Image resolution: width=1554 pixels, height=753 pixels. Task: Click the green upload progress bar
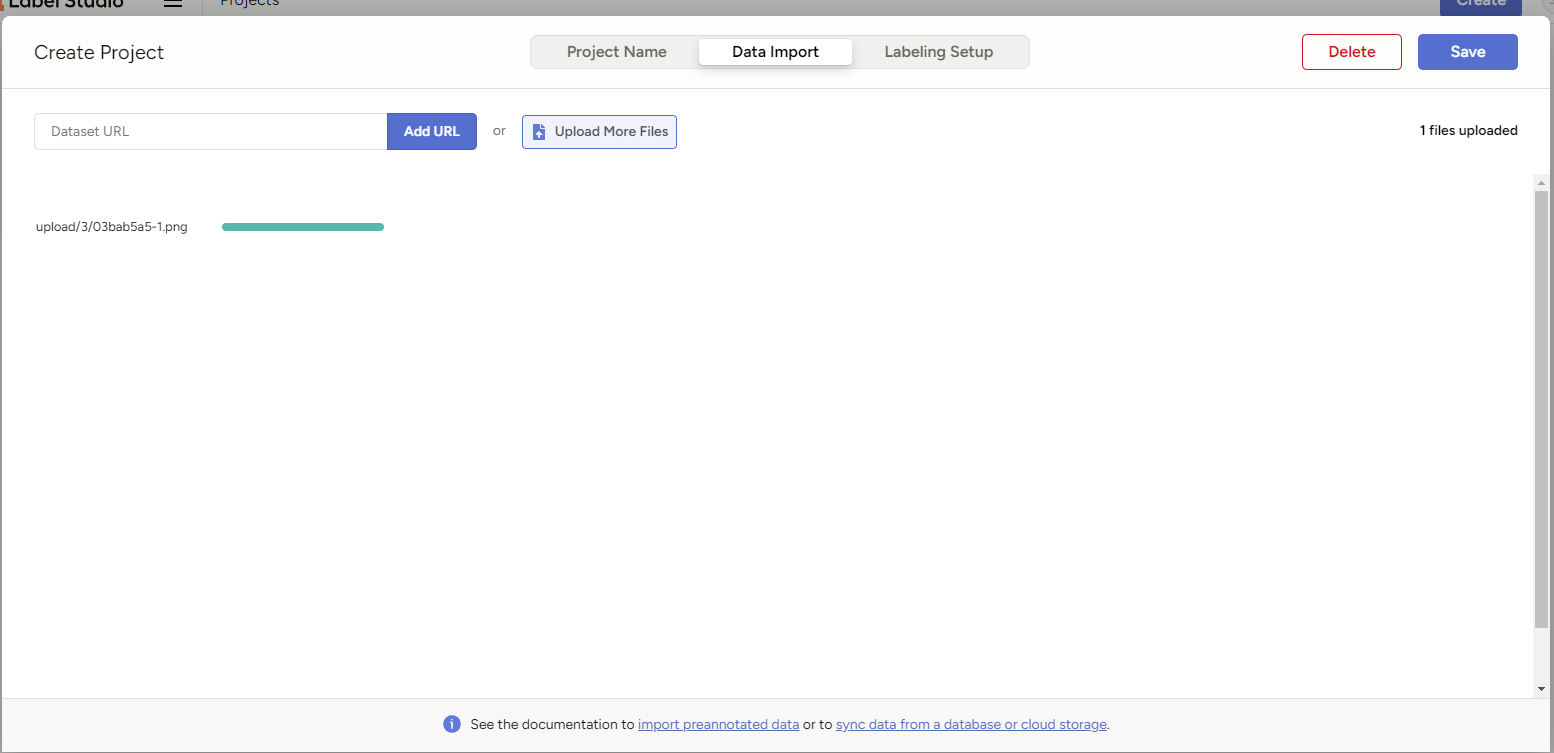(x=303, y=227)
